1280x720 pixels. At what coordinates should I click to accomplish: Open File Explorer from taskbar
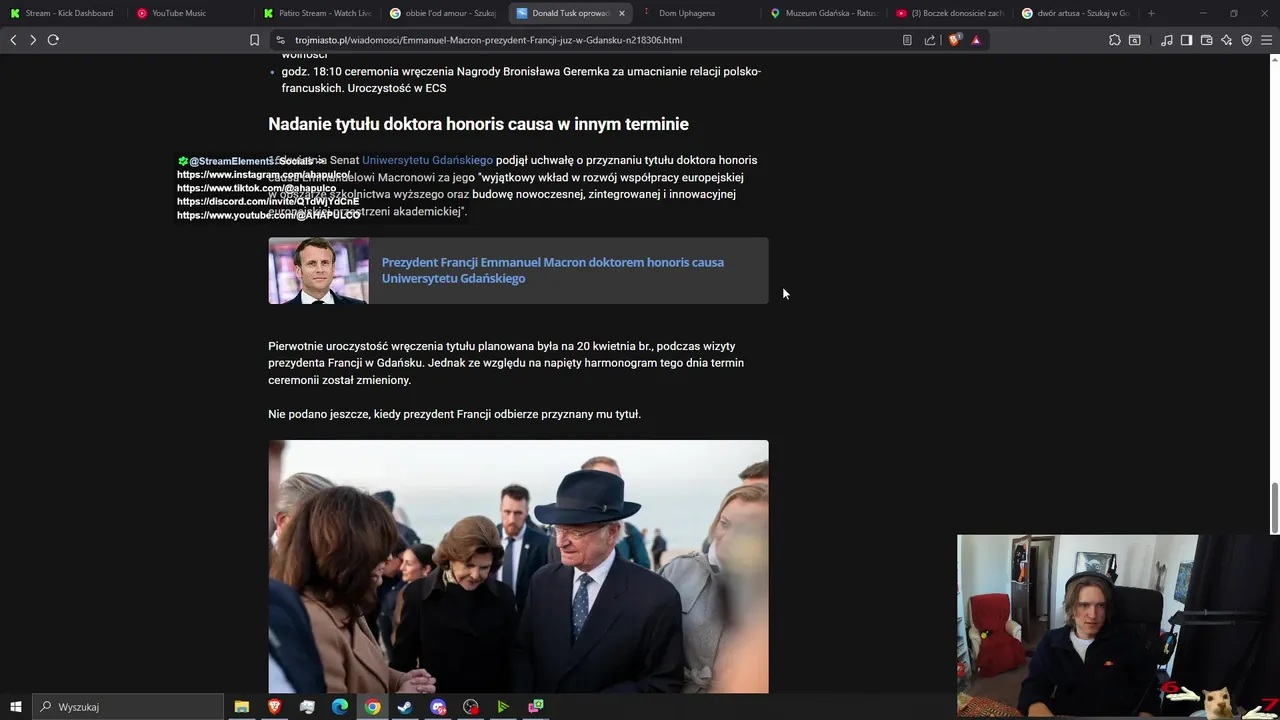241,707
